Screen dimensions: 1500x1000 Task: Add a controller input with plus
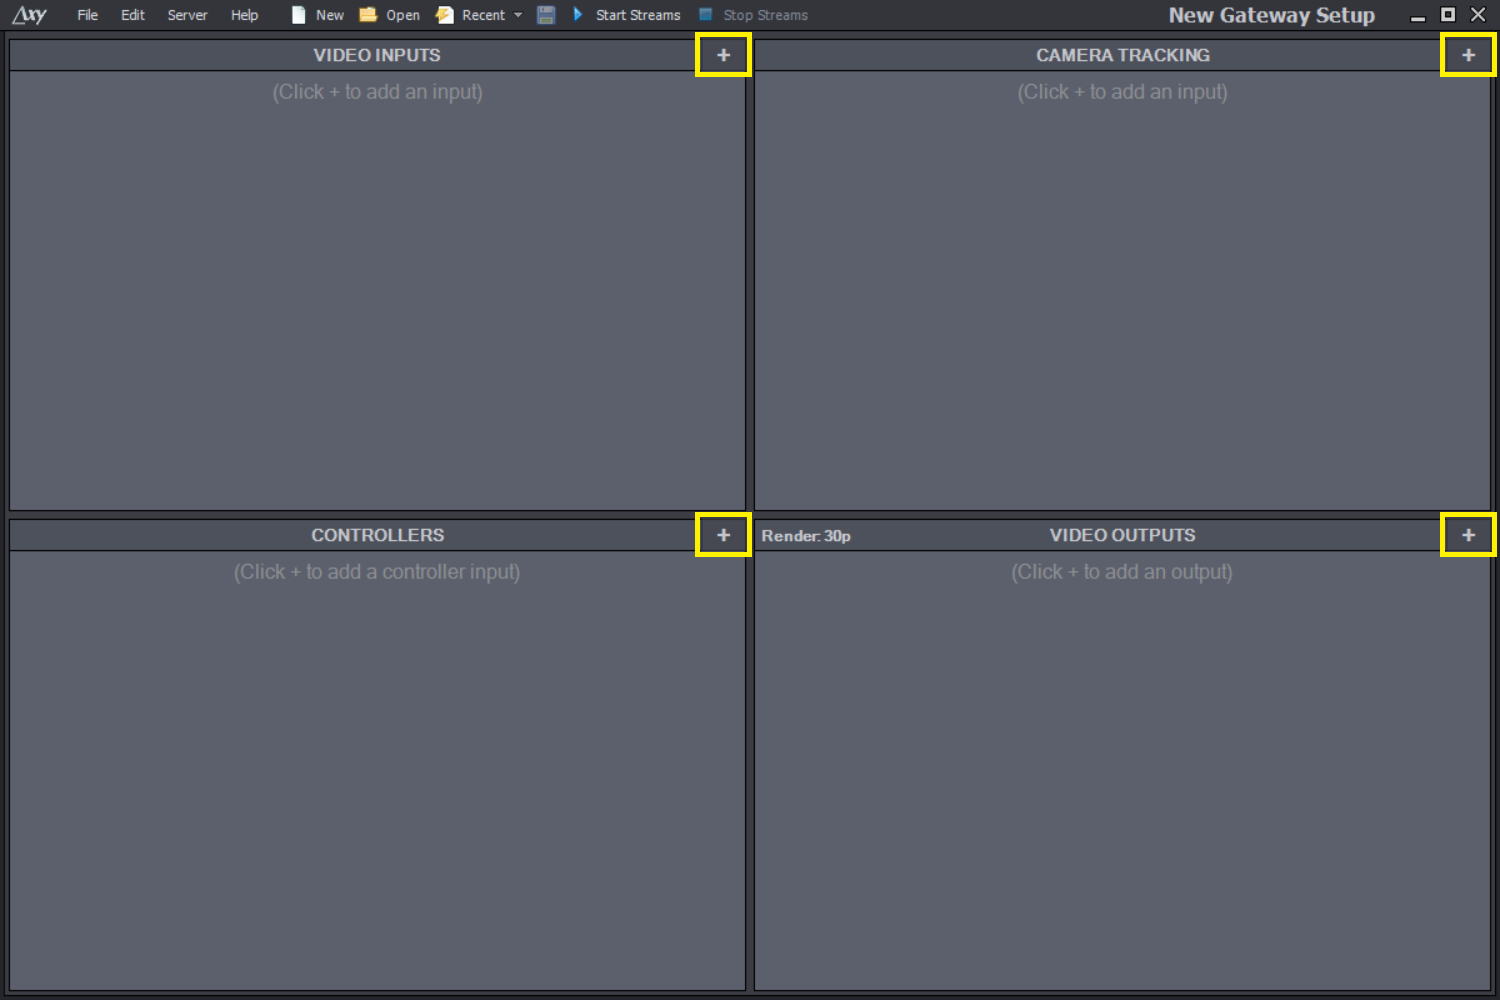click(723, 535)
